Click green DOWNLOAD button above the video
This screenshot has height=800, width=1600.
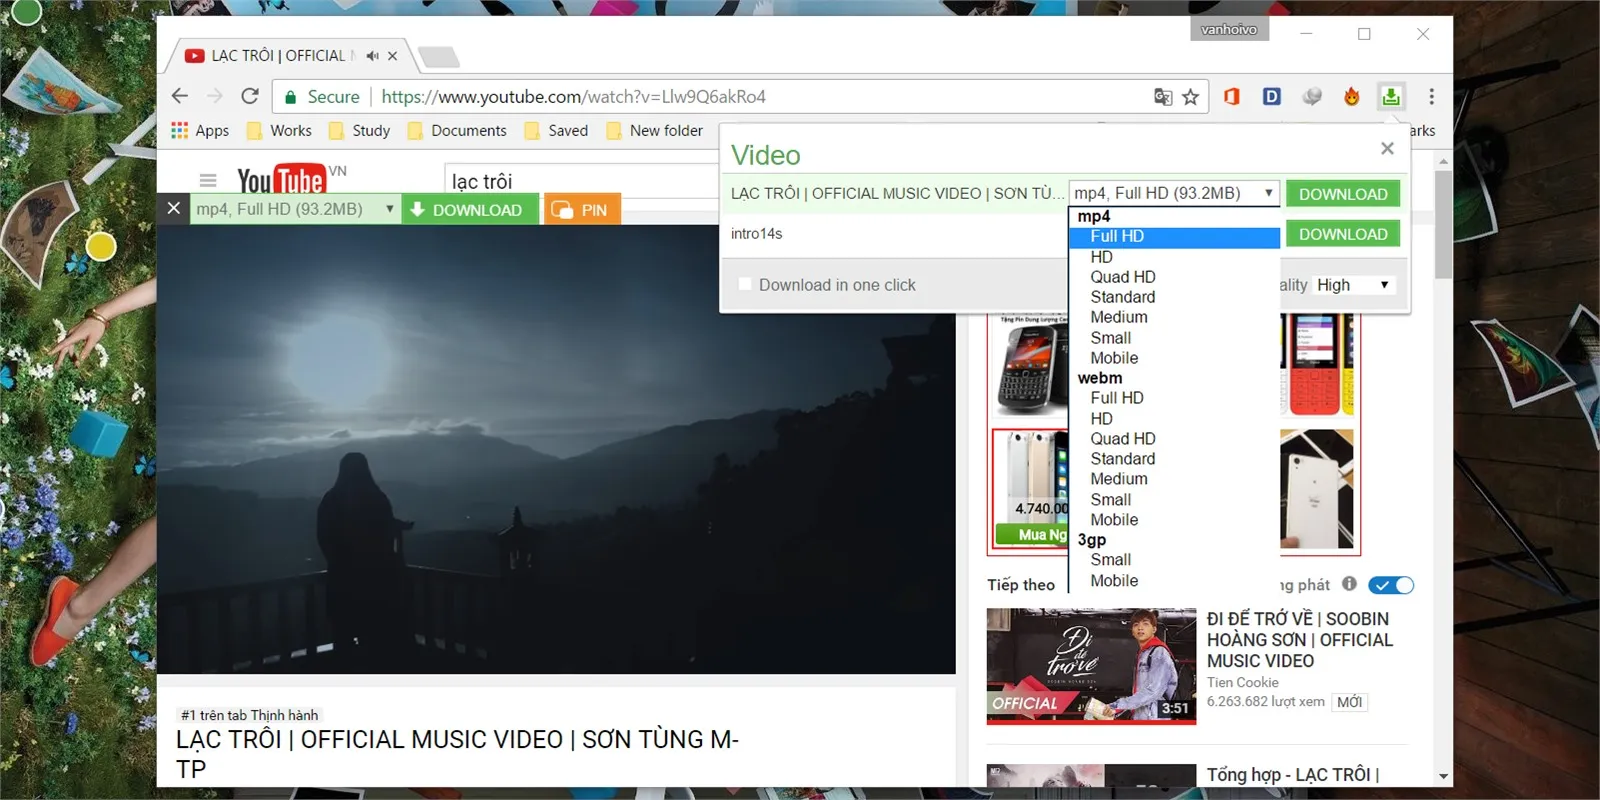pyautogui.click(x=470, y=209)
